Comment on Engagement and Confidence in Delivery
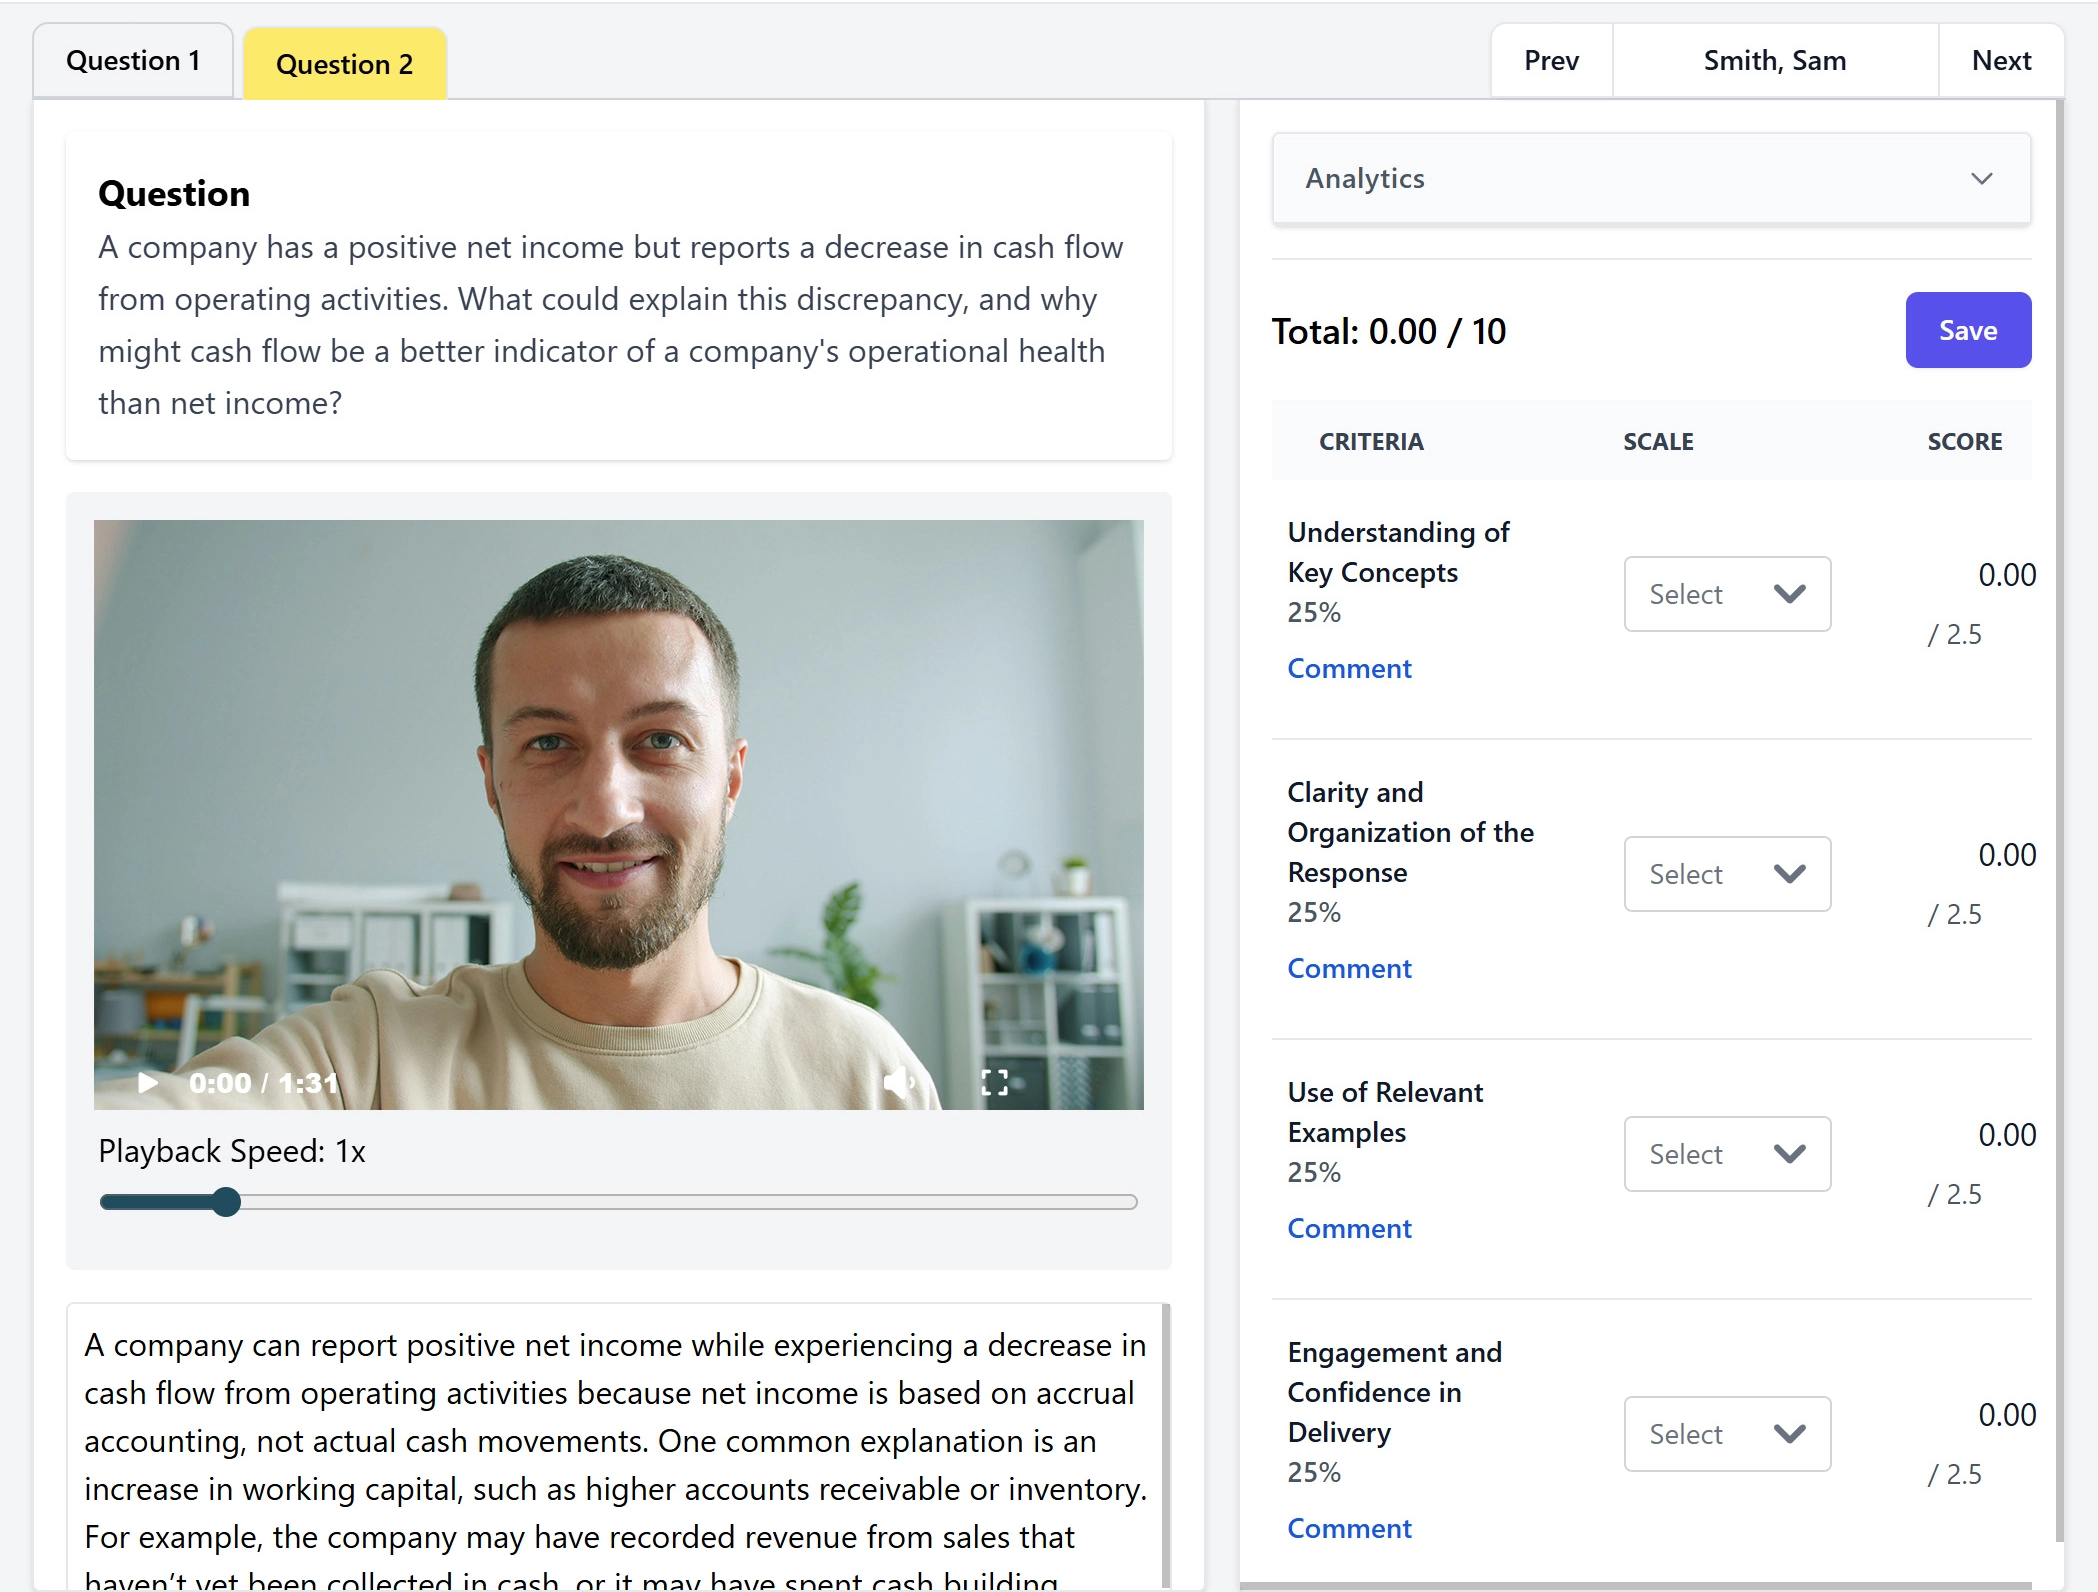Screen dimensions: 2098x1592 tap(1349, 1528)
